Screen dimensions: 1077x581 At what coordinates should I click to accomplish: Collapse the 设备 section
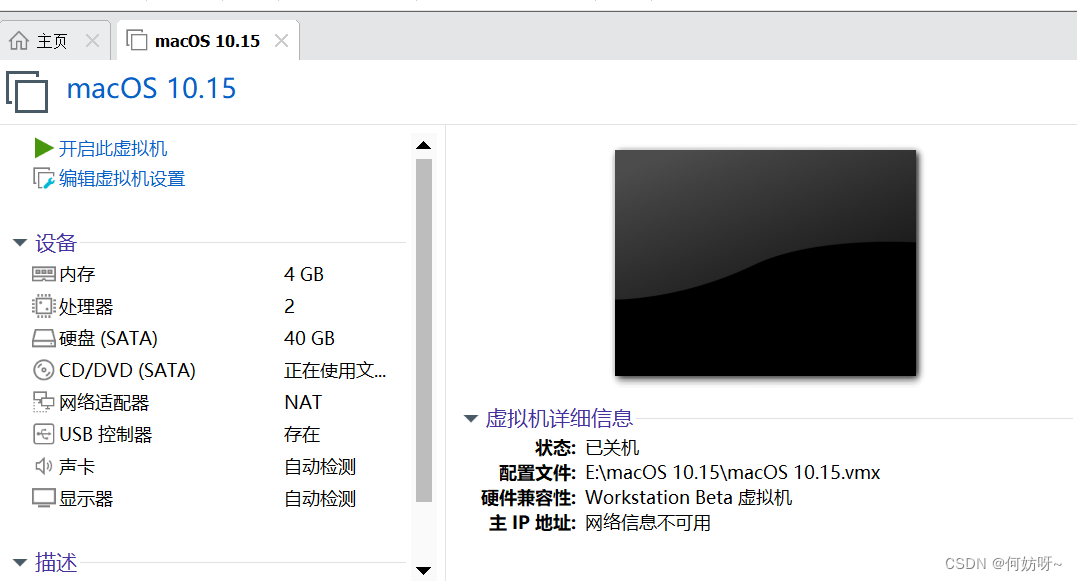[x=20, y=242]
